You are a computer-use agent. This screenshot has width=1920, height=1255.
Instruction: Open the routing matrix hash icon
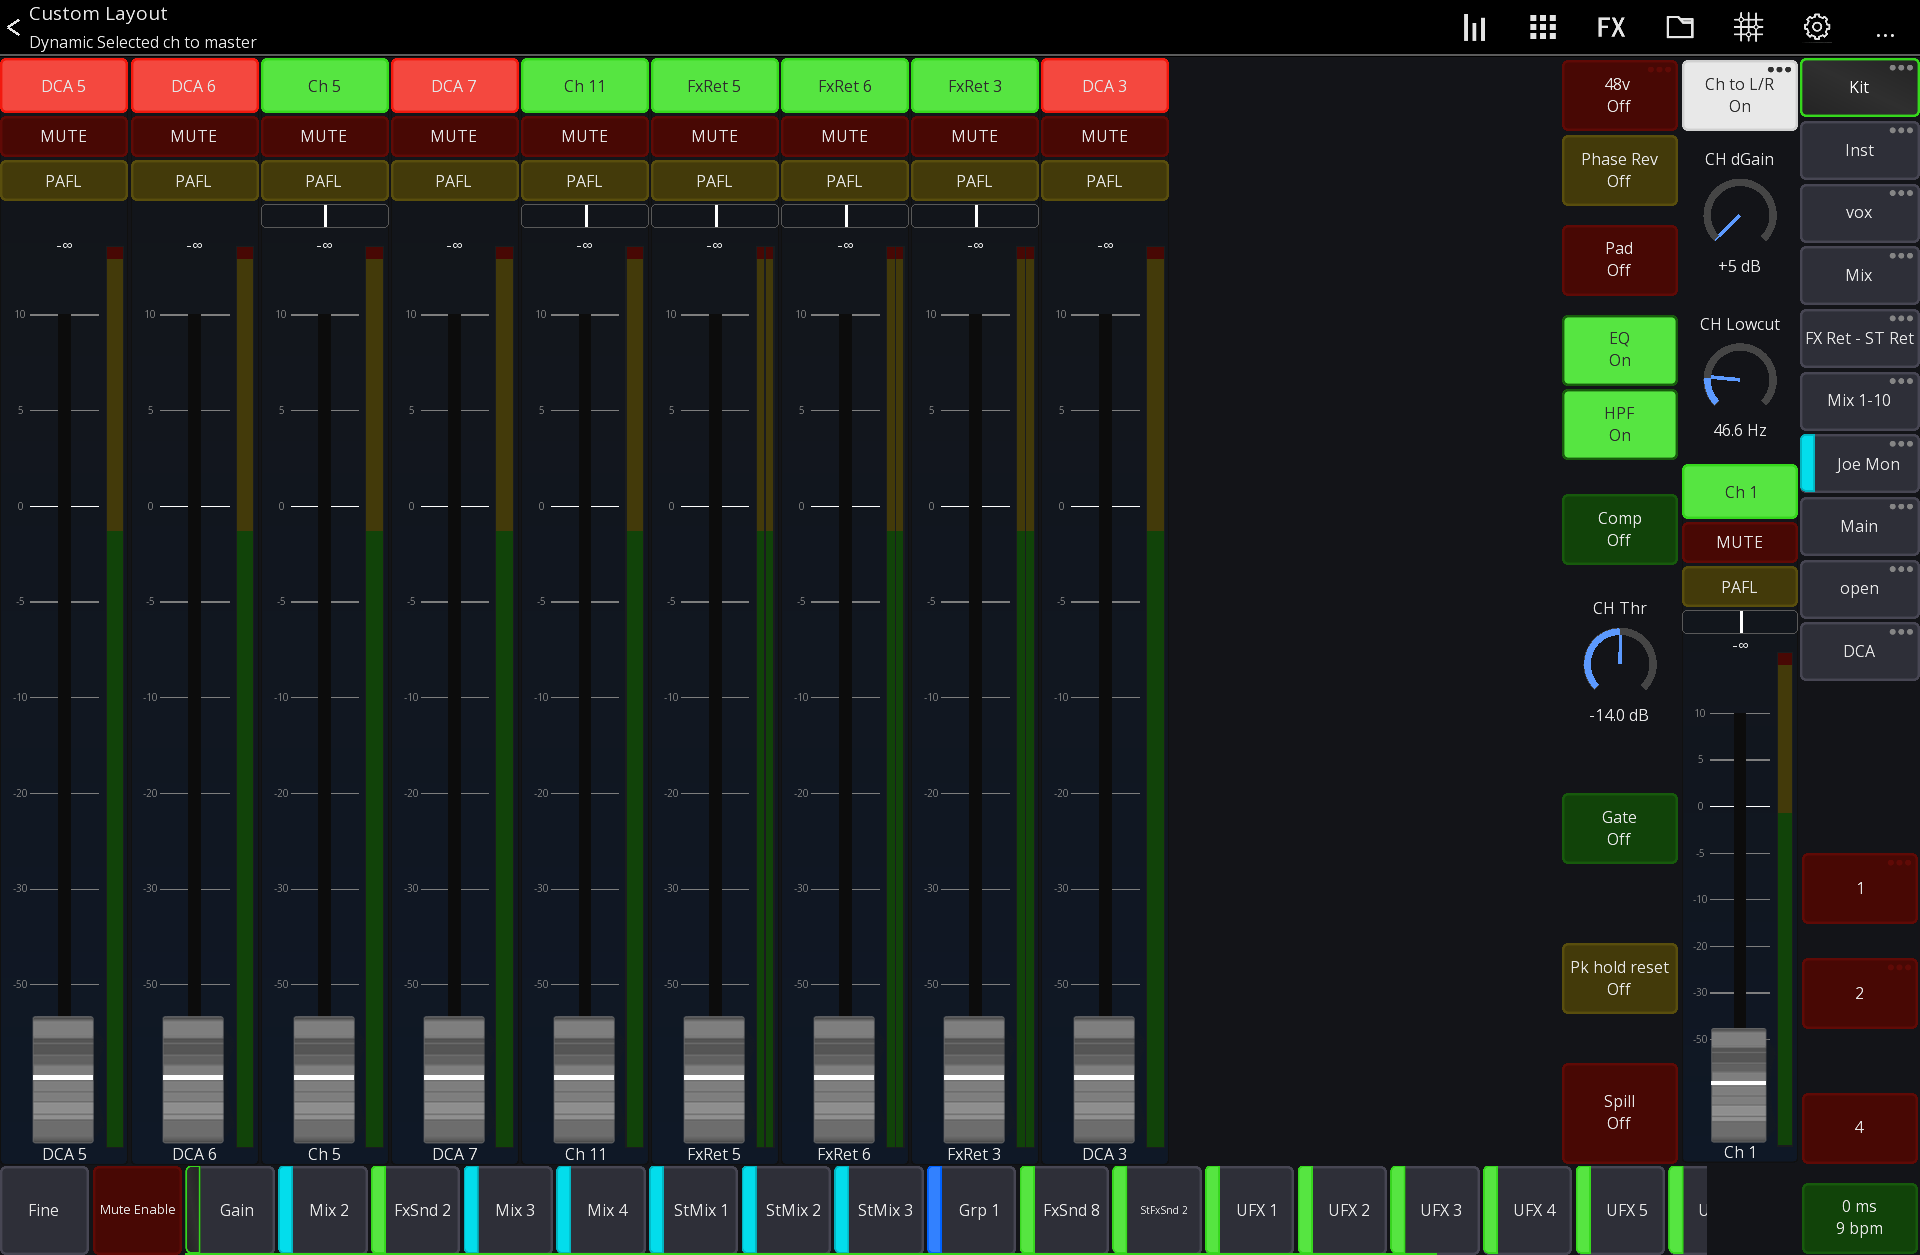(1748, 27)
